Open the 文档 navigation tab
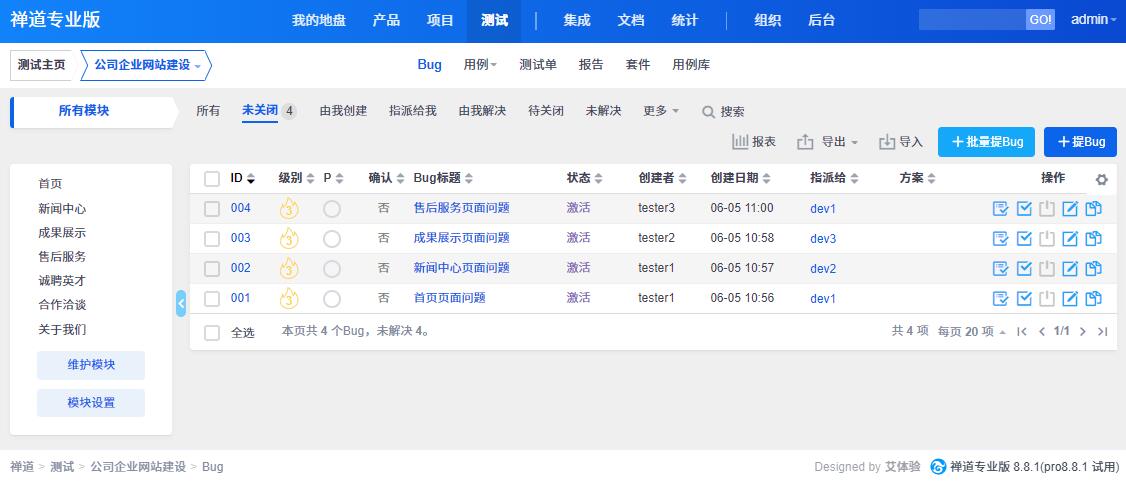This screenshot has height=483, width=1126. [631, 20]
